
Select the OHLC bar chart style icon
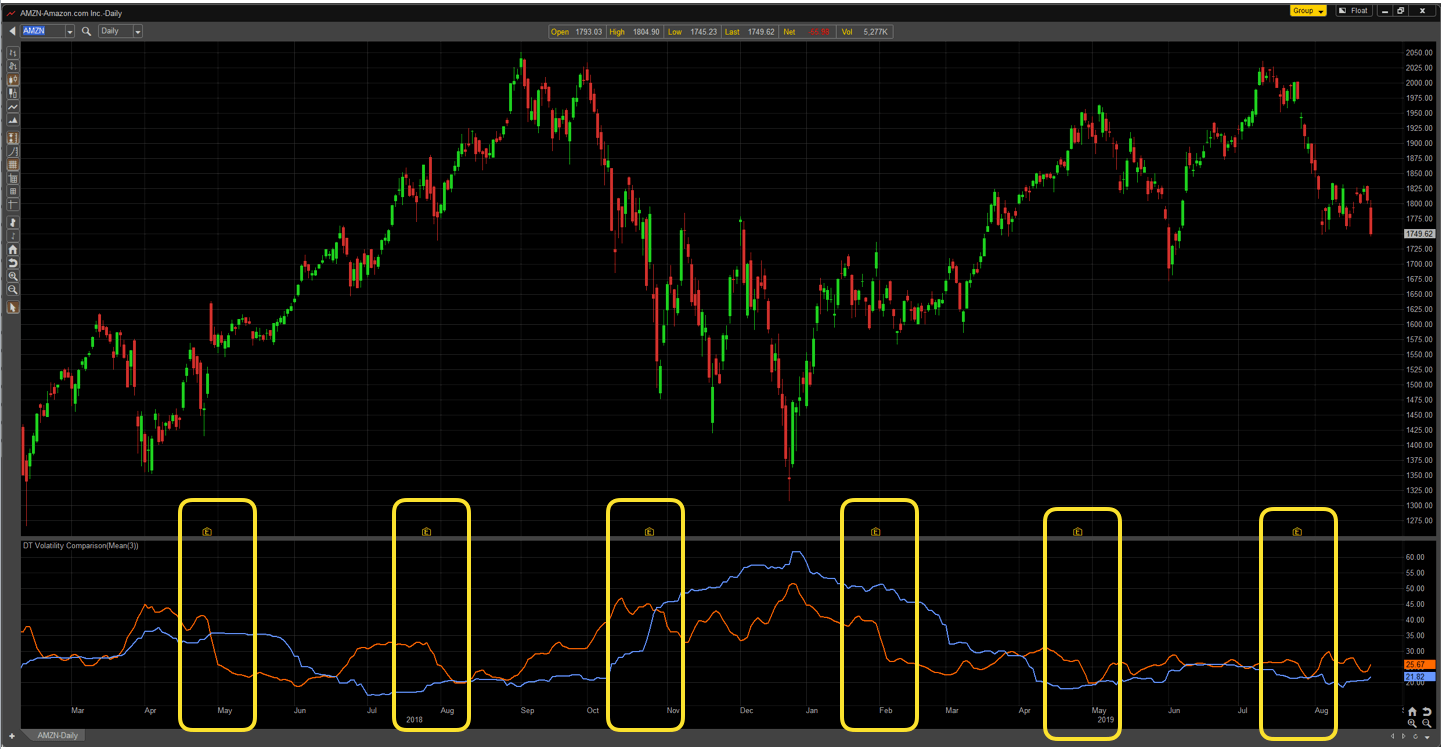(x=13, y=52)
